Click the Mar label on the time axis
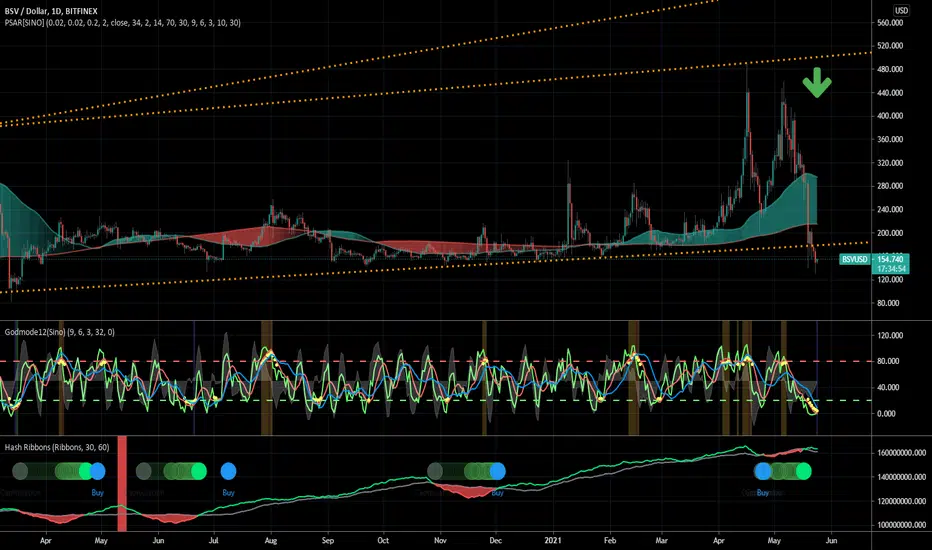This screenshot has height=550, width=932. pos(661,540)
